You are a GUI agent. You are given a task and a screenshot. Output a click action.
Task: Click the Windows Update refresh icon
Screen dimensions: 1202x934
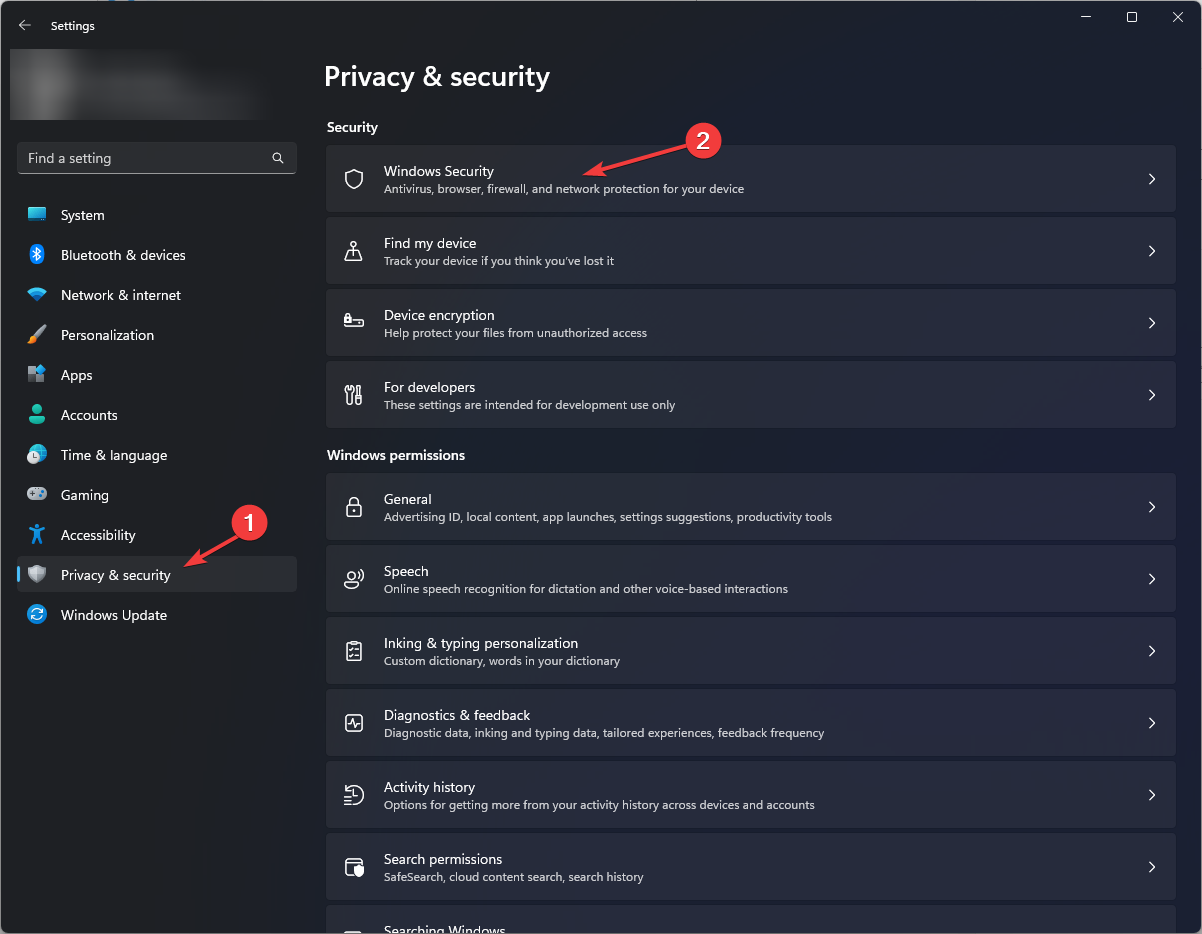coord(37,615)
